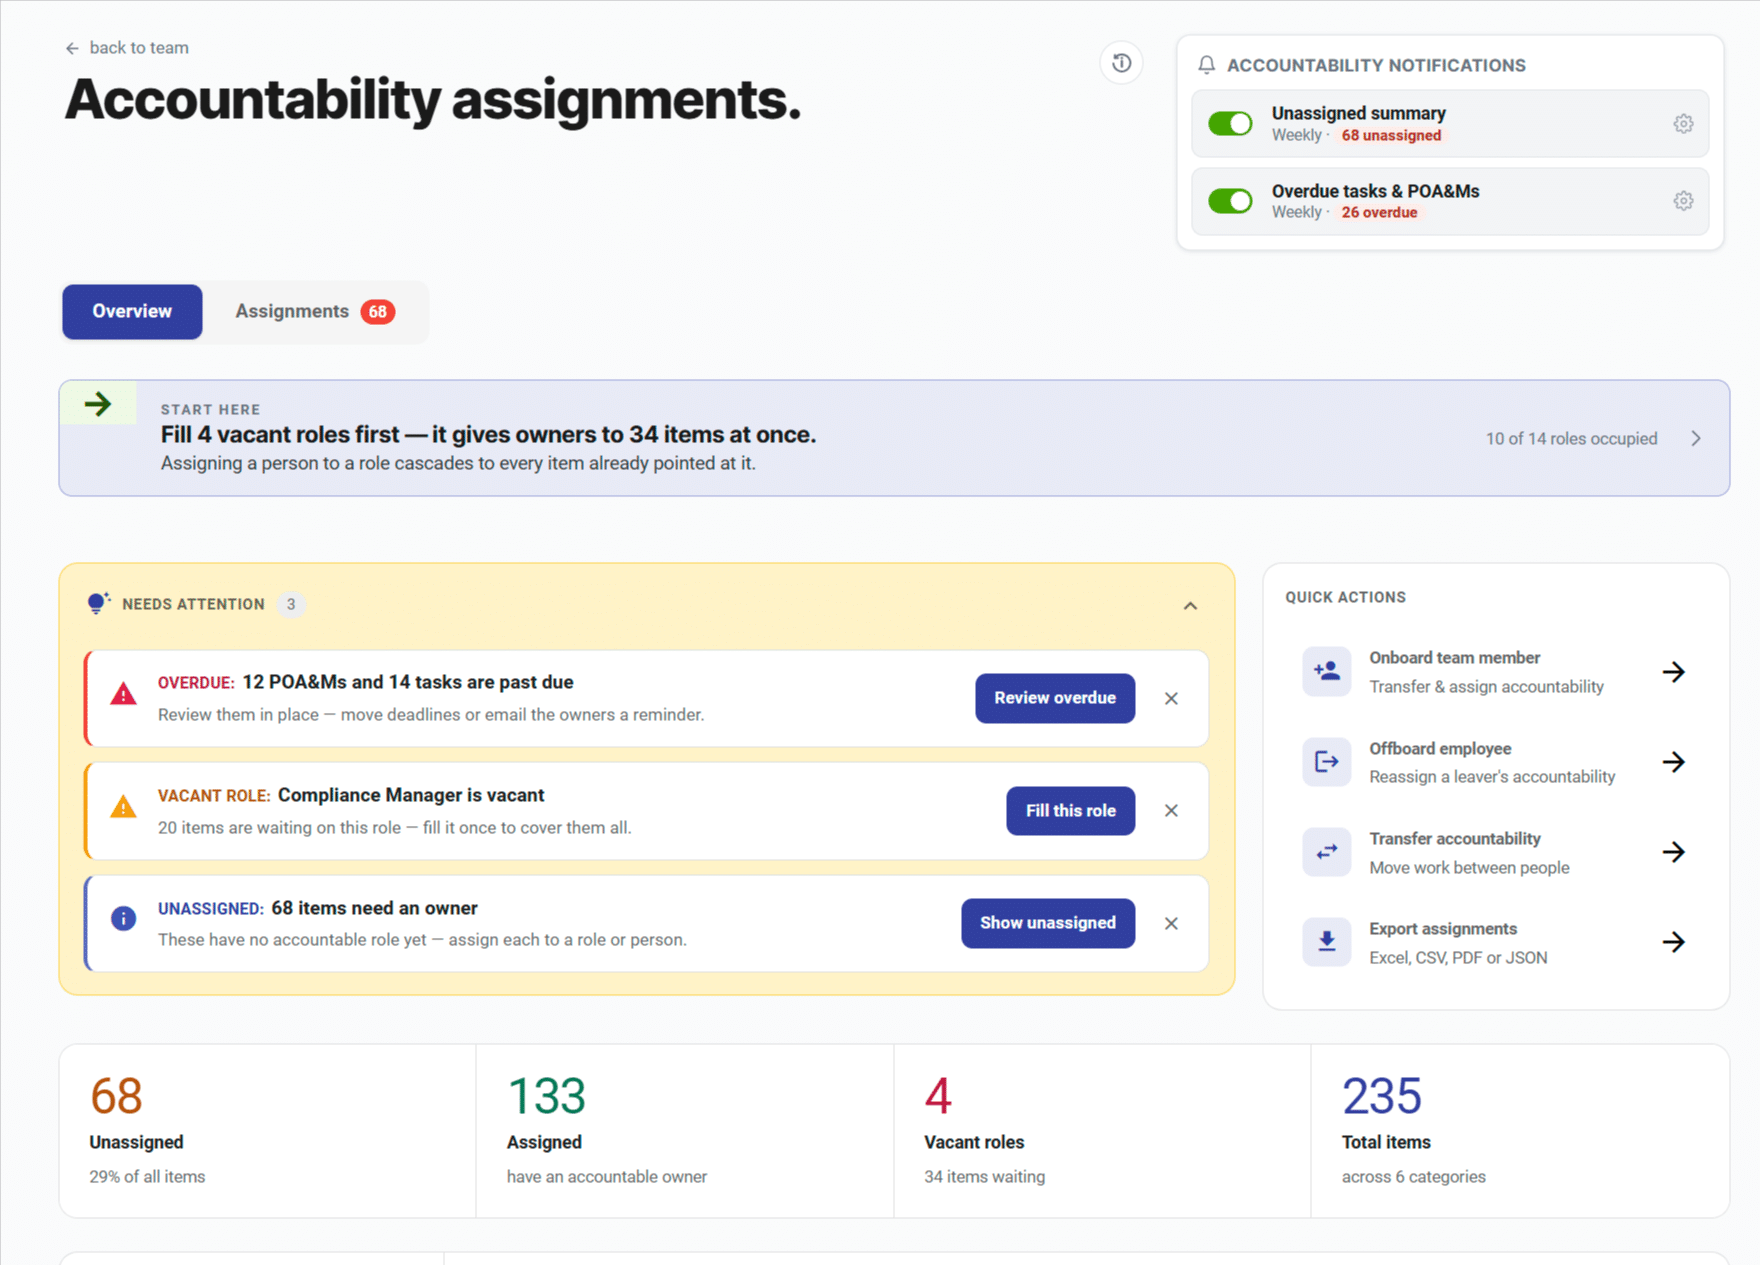Open Offboard employee via arrow

(x=1674, y=762)
